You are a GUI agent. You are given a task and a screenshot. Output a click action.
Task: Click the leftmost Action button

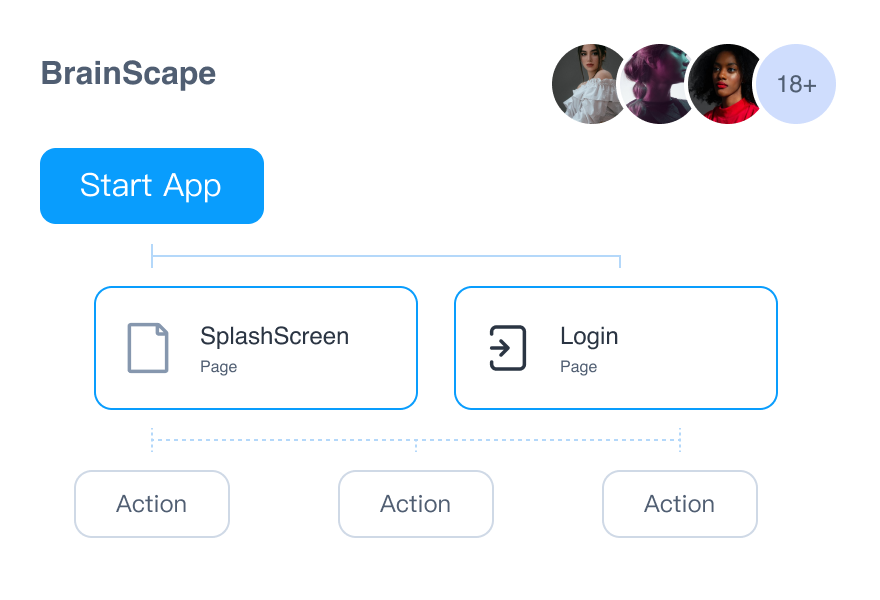152,504
